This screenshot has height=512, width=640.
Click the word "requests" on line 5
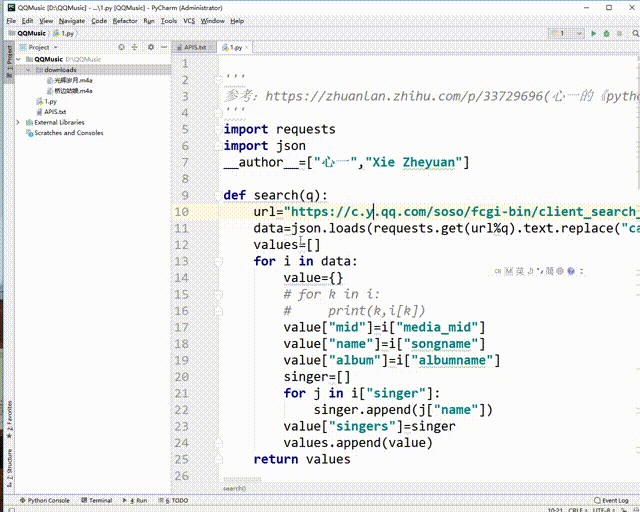(306, 129)
